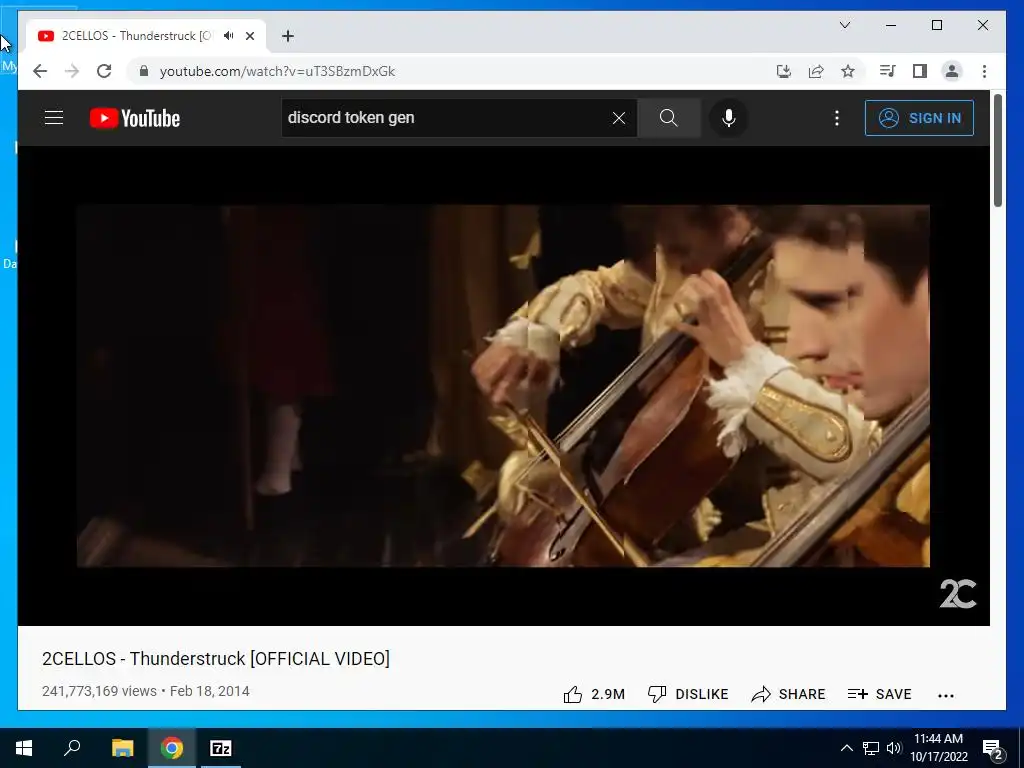Screen dimensions: 1024x768
Task: Open volume control in the tray
Action: coord(894,748)
